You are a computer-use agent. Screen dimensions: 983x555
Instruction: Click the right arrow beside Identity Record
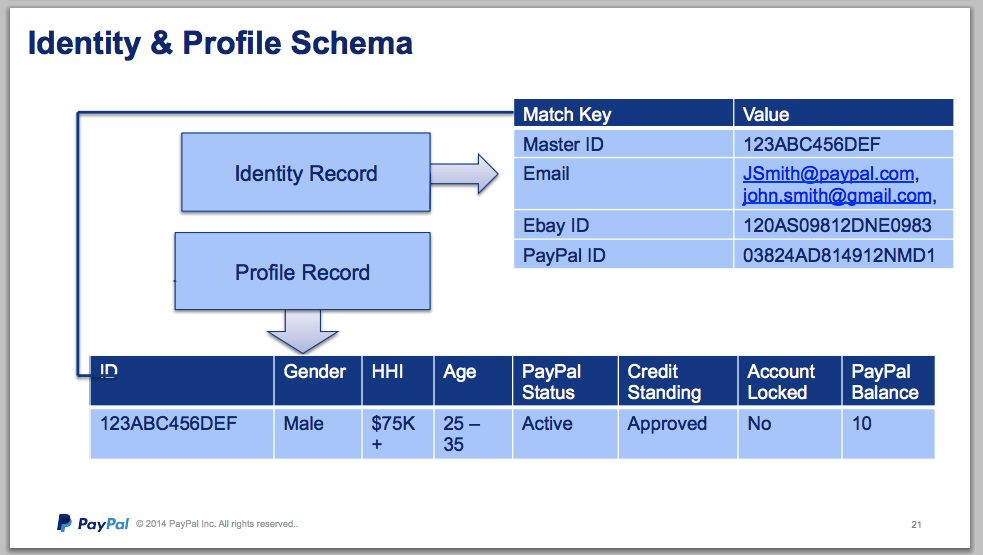[466, 174]
